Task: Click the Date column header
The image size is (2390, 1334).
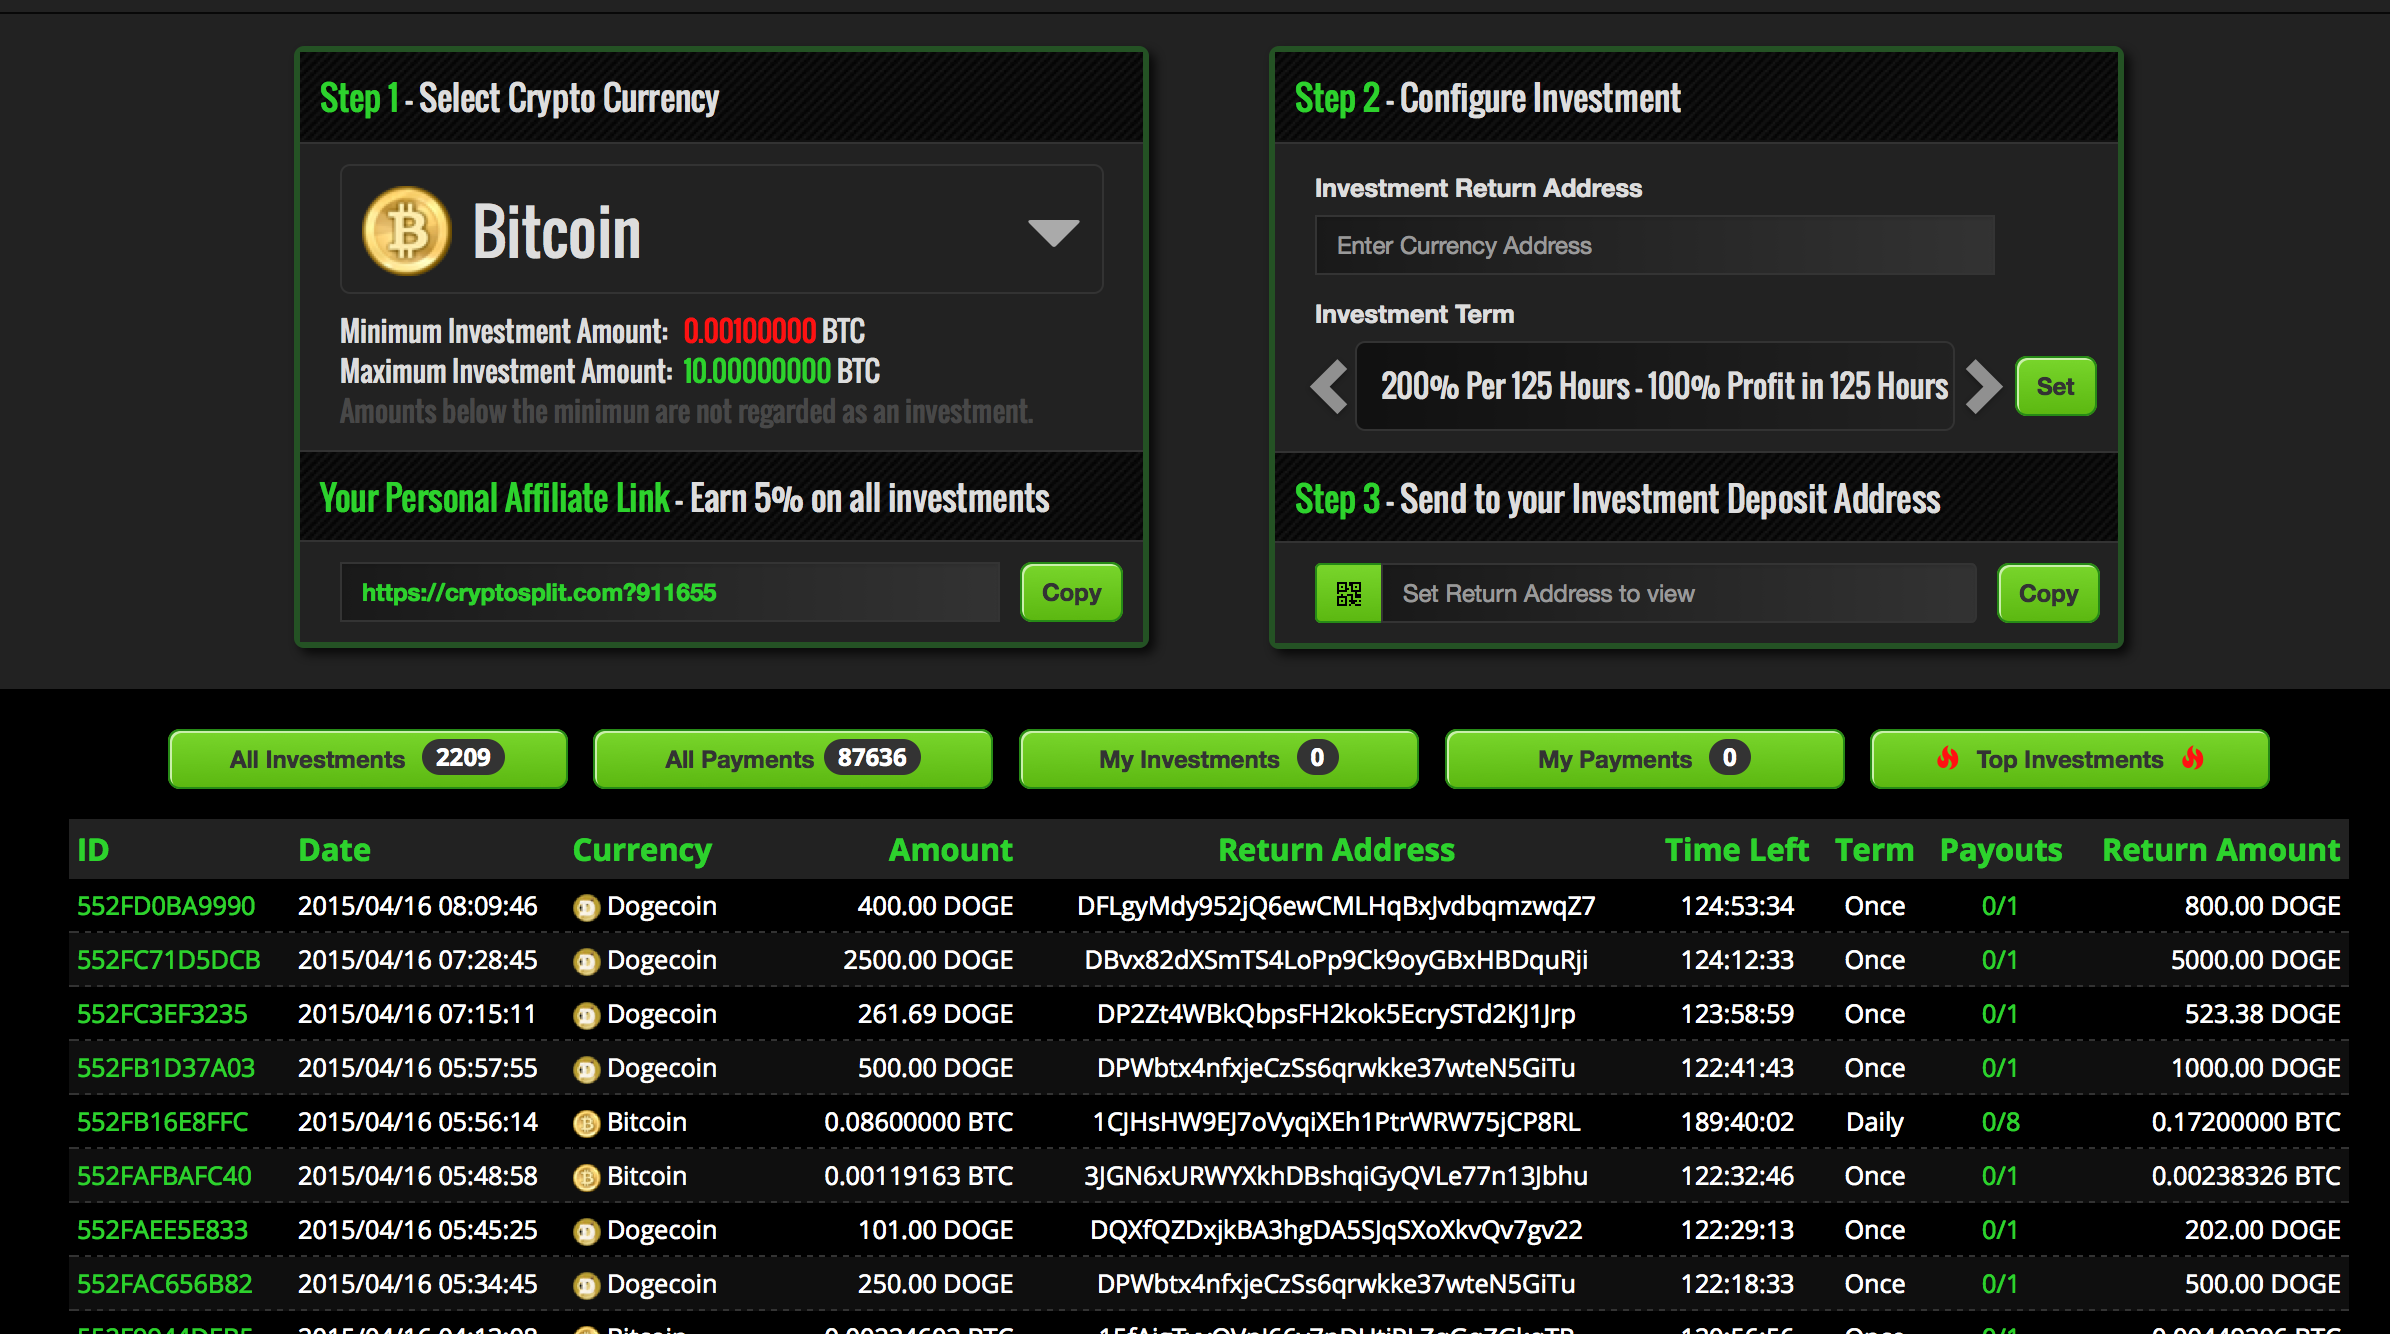Action: coord(334,850)
